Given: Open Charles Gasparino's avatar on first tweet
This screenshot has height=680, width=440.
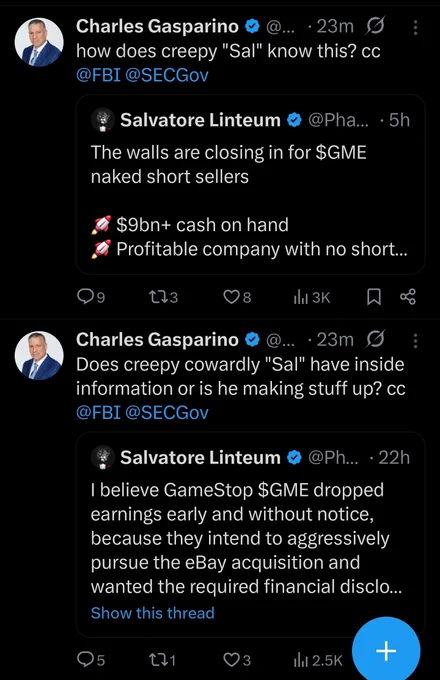Looking at the screenshot, I should pyautogui.click(x=39, y=42).
